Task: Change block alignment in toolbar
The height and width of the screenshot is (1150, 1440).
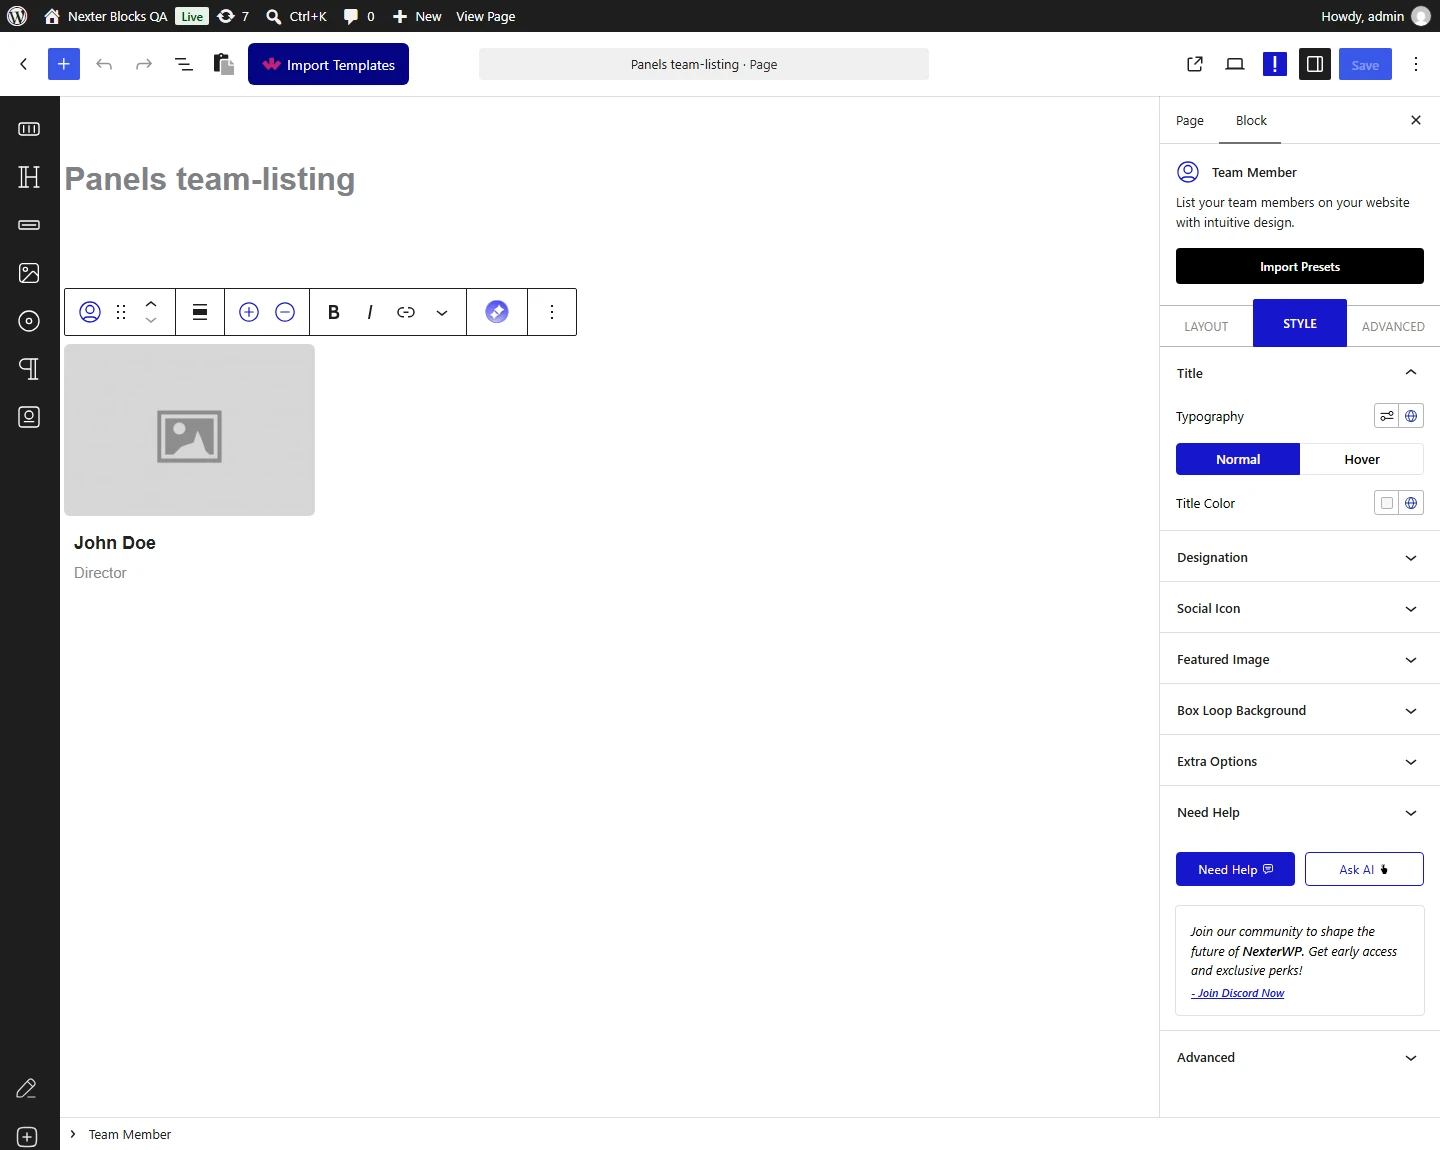Action: tap(200, 312)
